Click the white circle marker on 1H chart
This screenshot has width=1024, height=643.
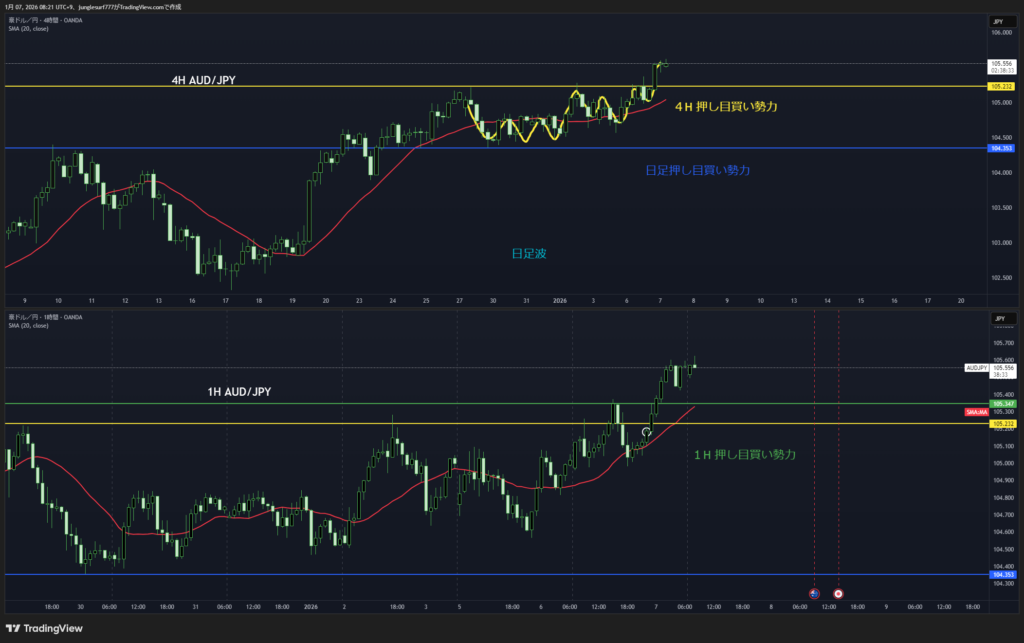[646, 433]
